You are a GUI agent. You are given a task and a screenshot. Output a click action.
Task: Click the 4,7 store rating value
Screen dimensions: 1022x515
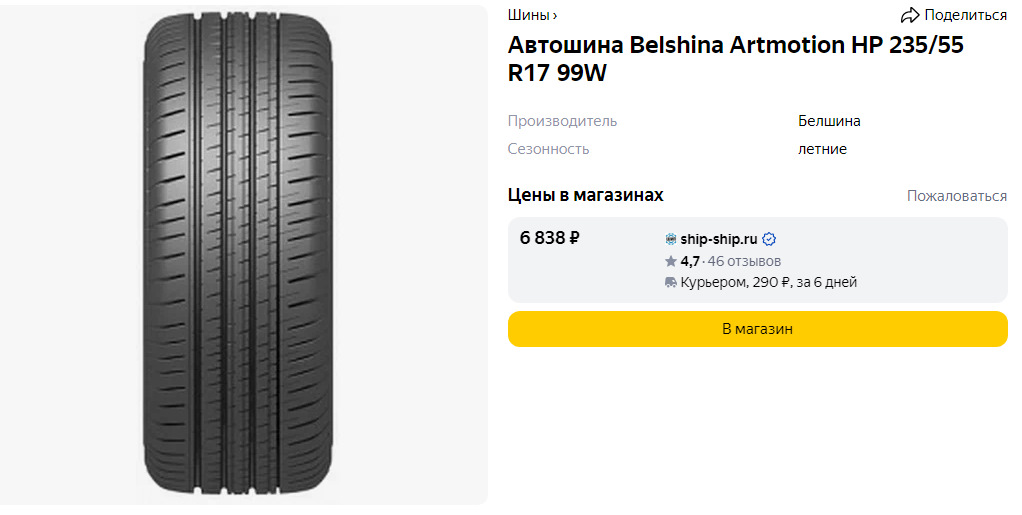tap(690, 261)
